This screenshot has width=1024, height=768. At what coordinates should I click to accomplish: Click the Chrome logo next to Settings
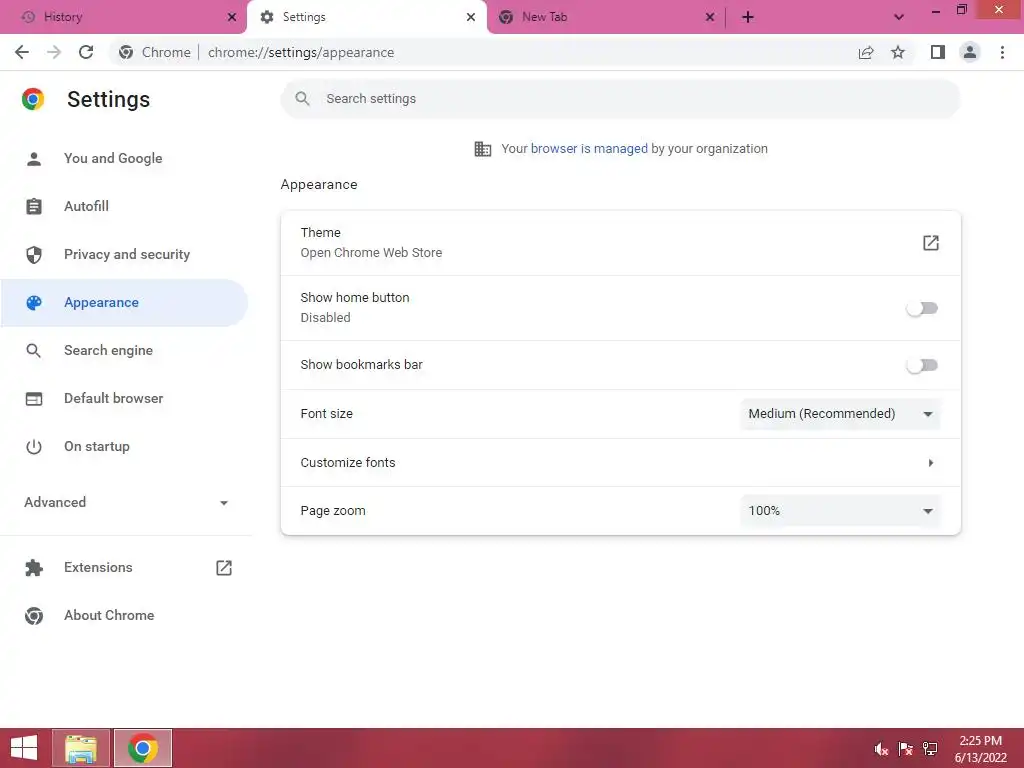click(33, 99)
